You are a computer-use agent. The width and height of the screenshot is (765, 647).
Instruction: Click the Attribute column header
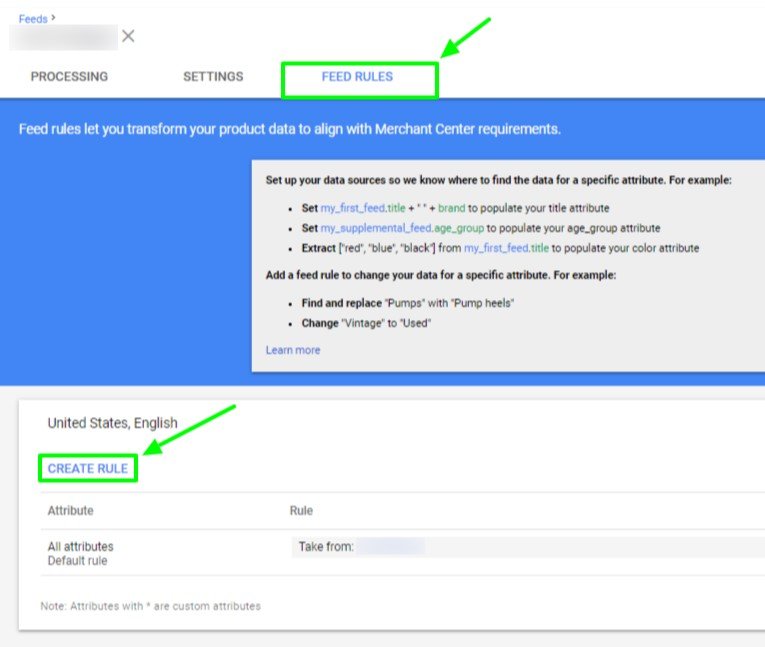point(70,511)
